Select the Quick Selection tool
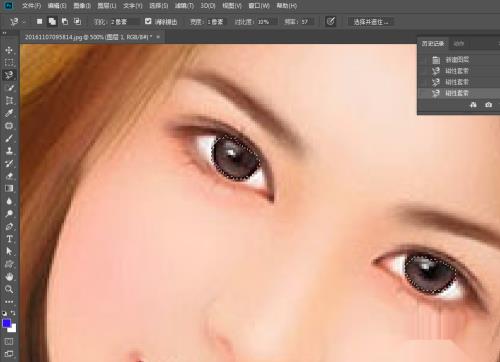The width and height of the screenshot is (500, 362). click(x=9, y=88)
